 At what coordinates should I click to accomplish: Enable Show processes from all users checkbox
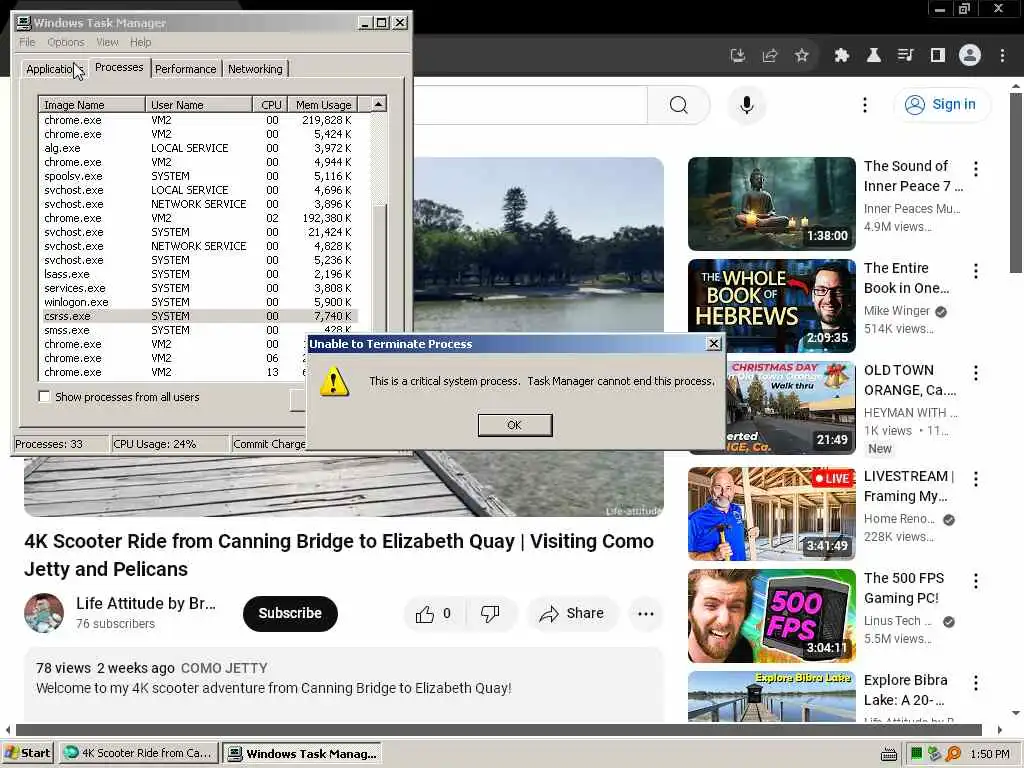[x=44, y=396]
